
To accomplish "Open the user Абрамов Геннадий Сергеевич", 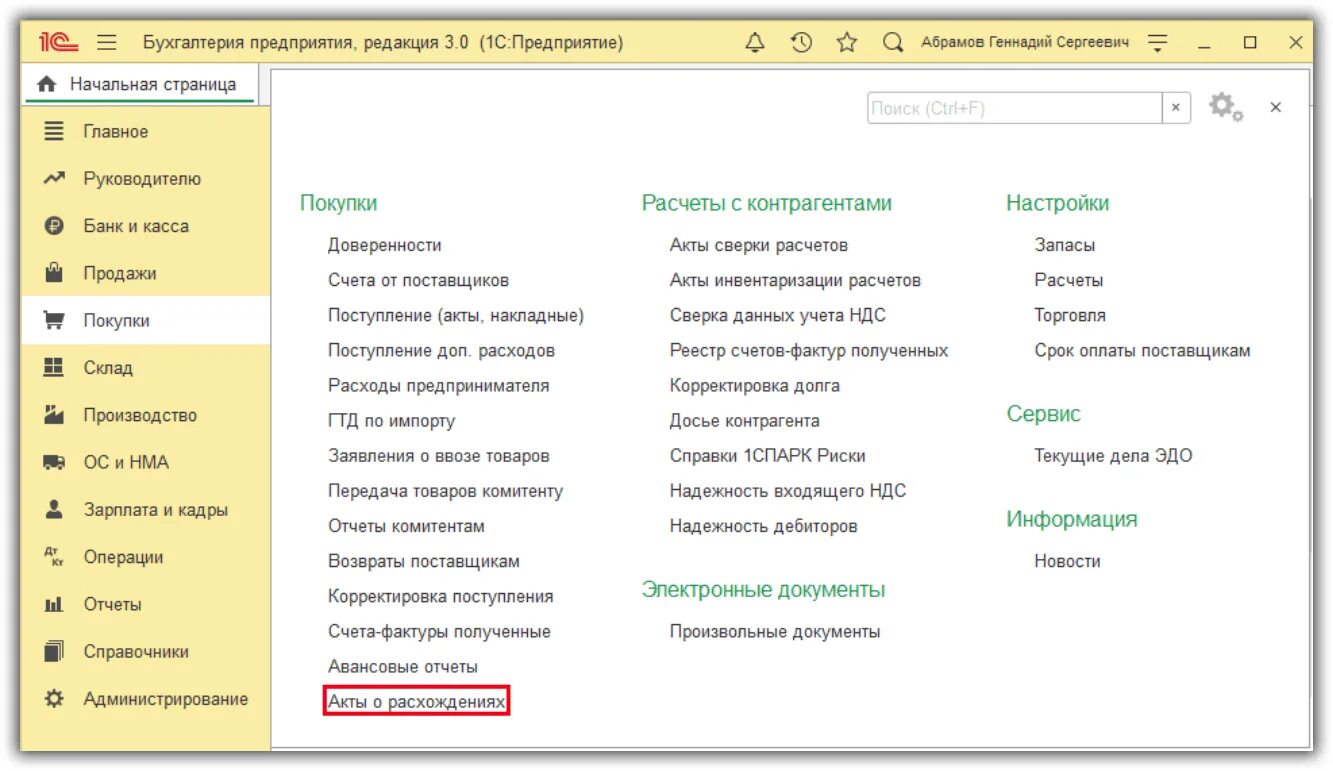I will 1025,43.
